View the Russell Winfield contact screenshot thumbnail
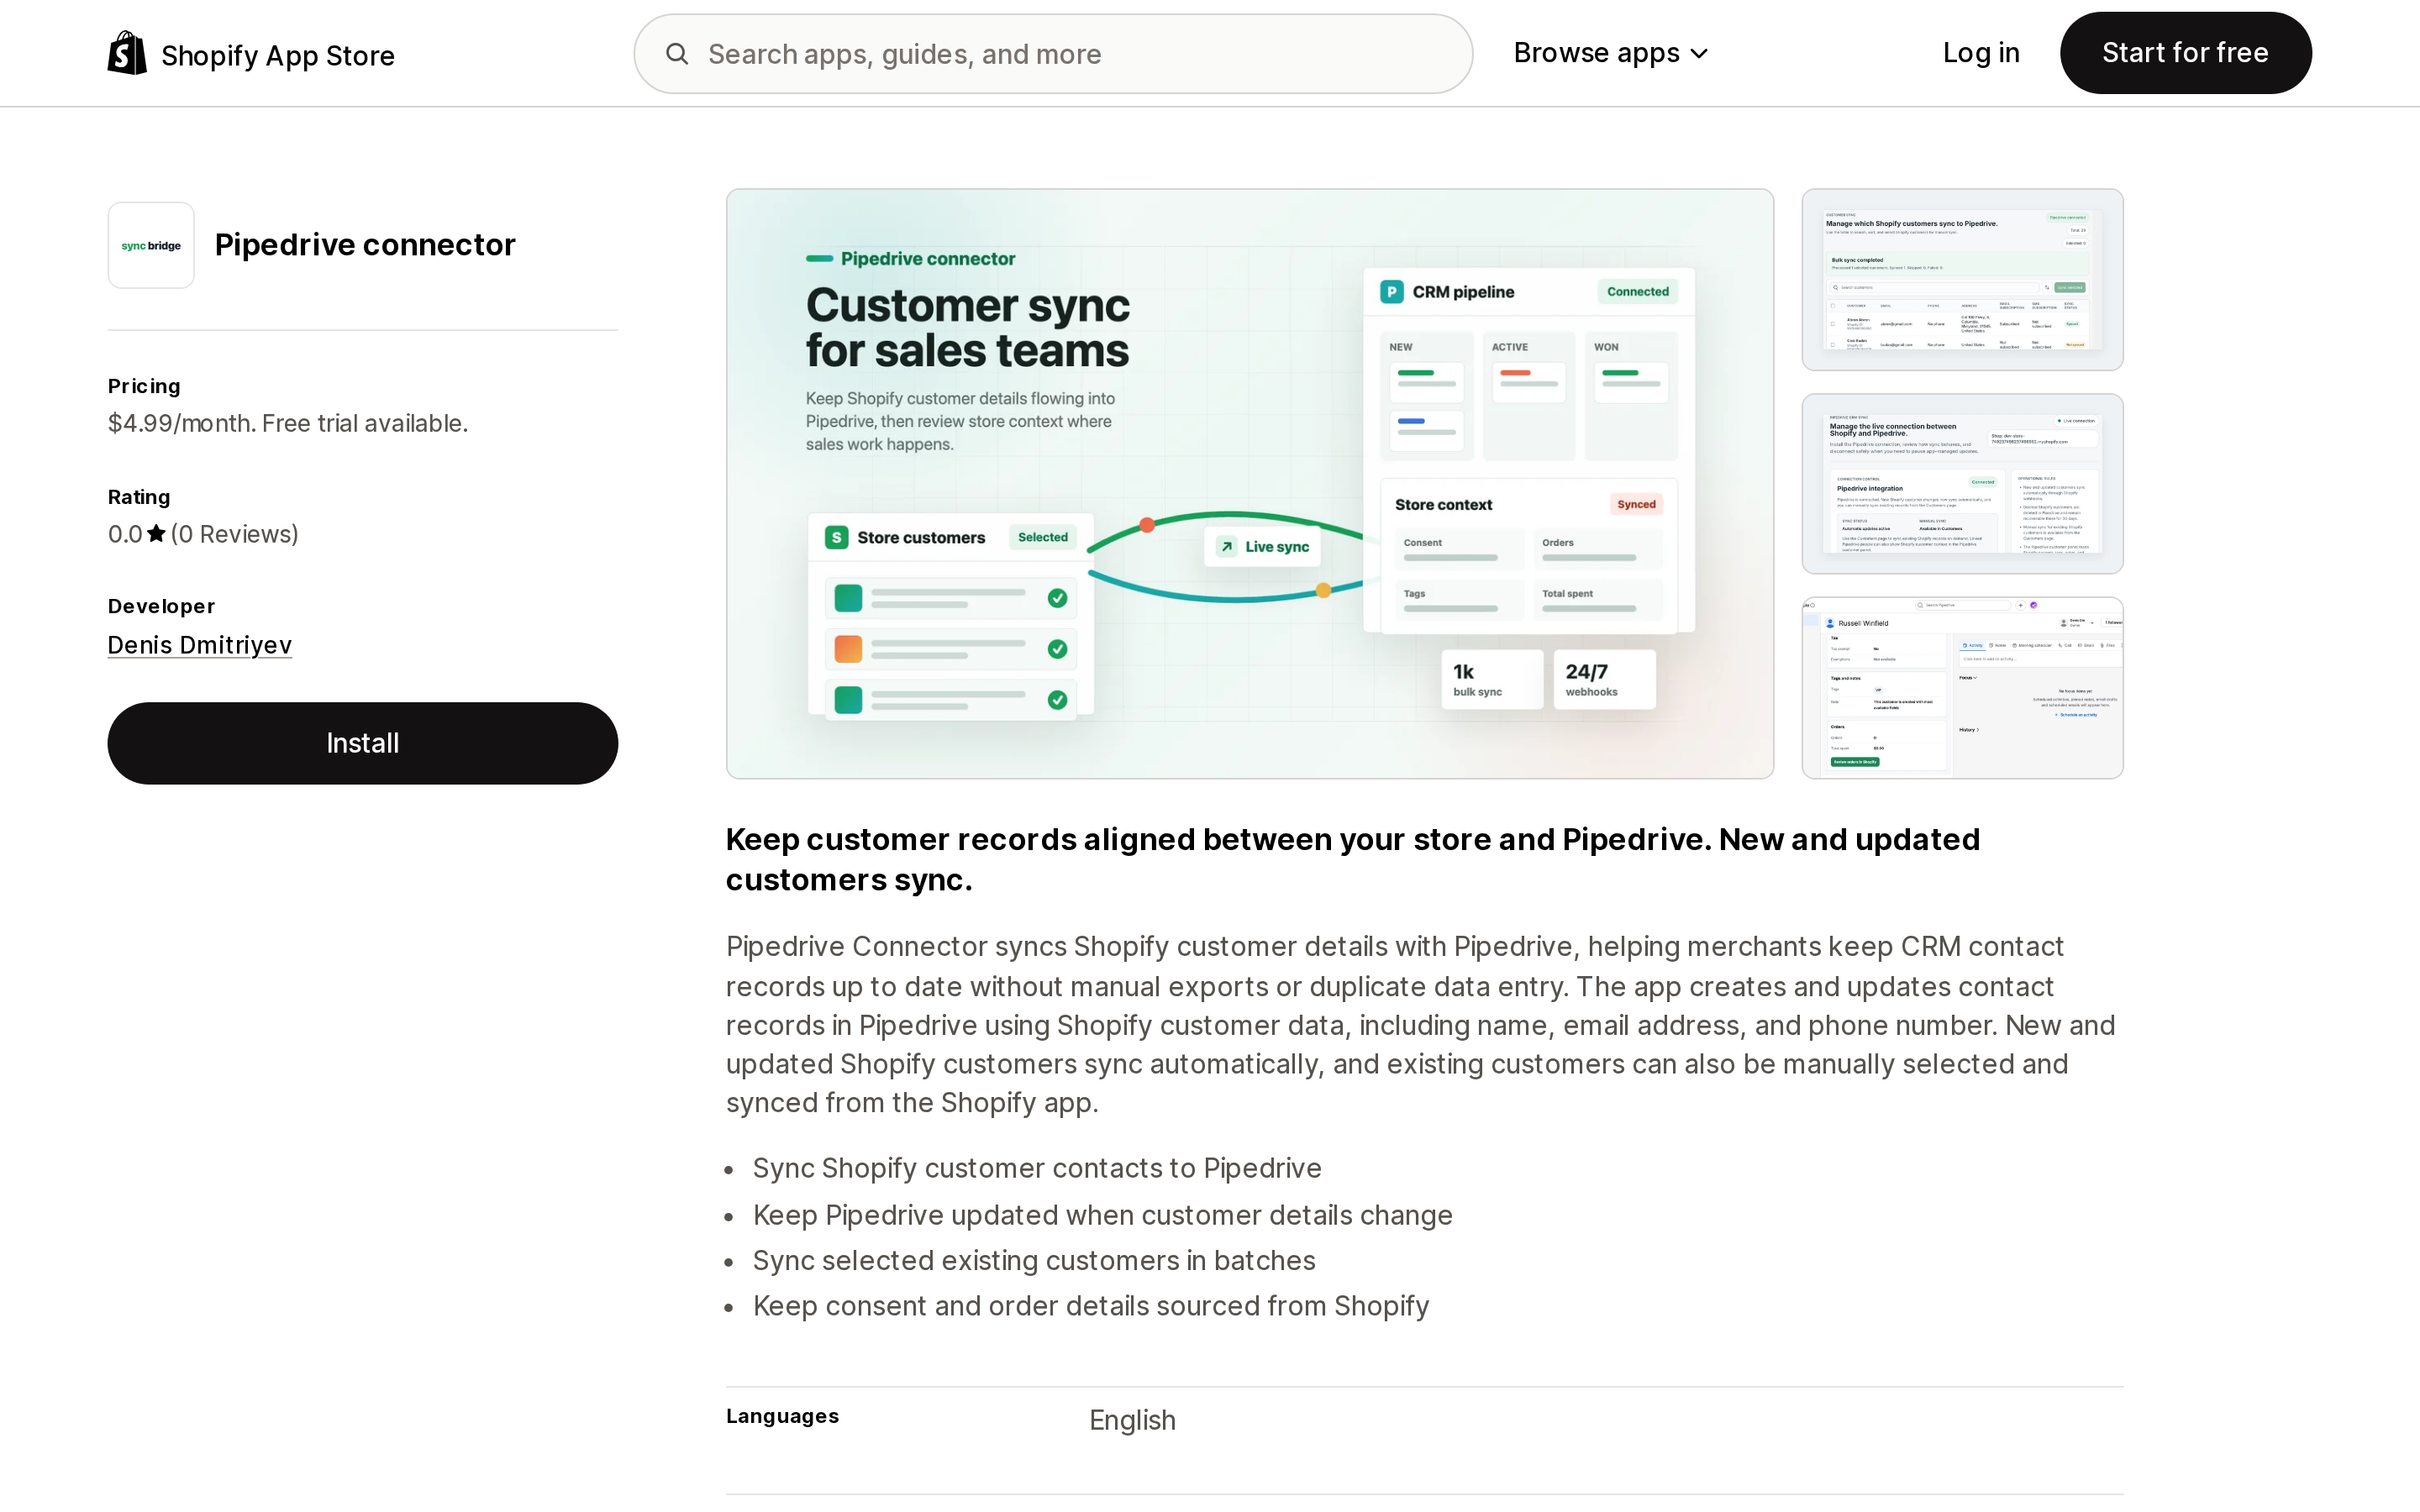Viewport: 2420px width, 1512px height. click(x=1962, y=688)
